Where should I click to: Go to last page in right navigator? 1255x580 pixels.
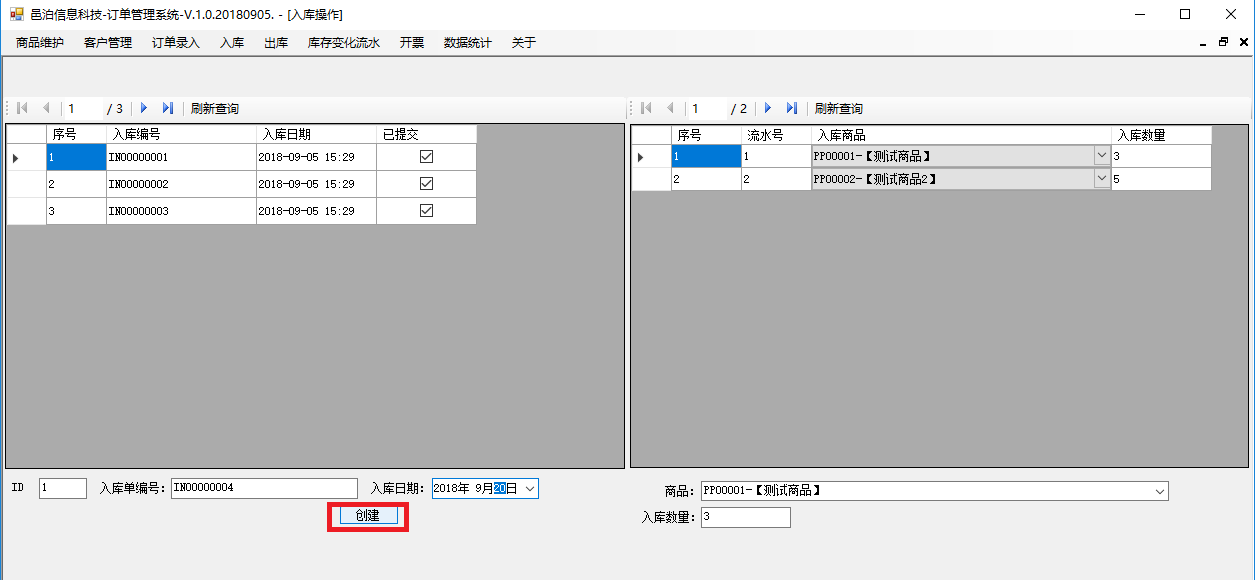point(791,108)
